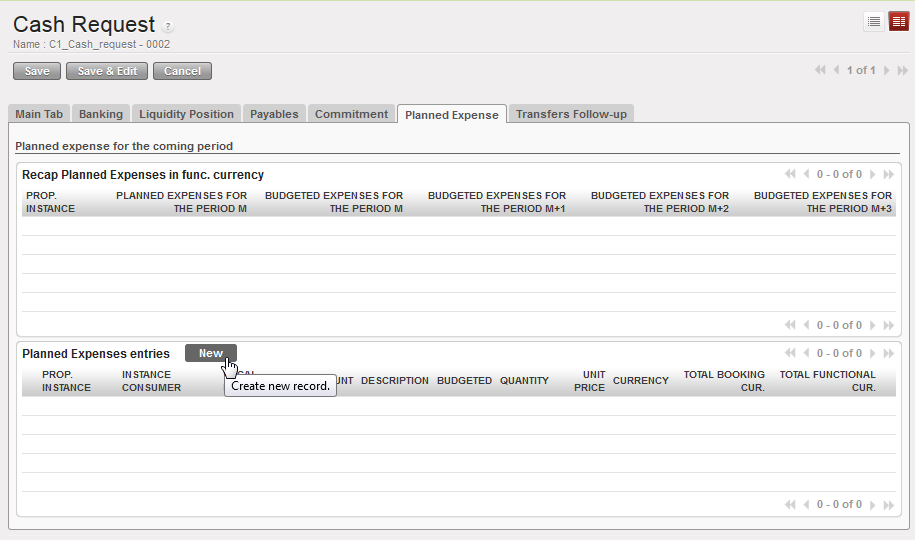Switch to list view icon

pos(874,22)
